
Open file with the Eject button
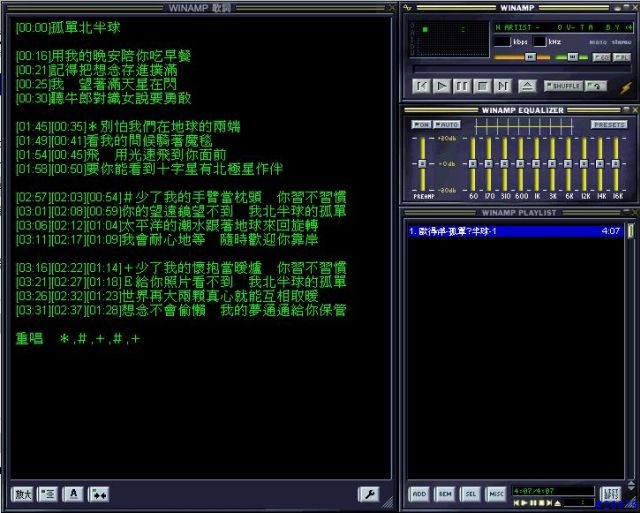527,87
